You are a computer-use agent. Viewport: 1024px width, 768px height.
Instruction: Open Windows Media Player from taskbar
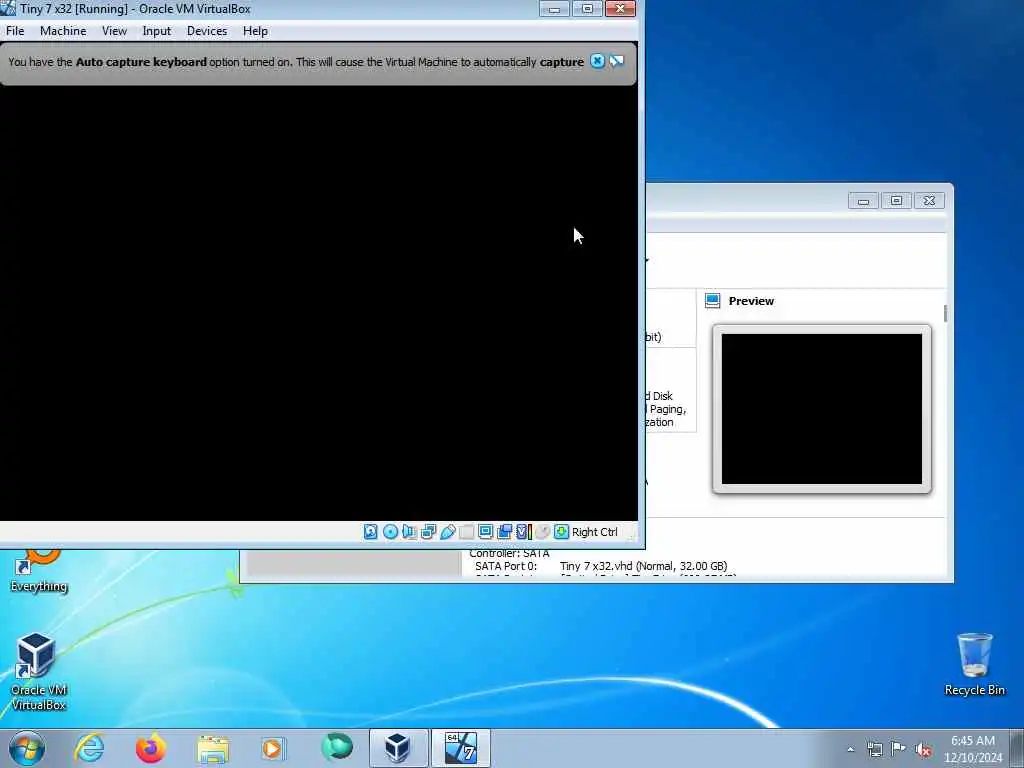click(x=274, y=748)
